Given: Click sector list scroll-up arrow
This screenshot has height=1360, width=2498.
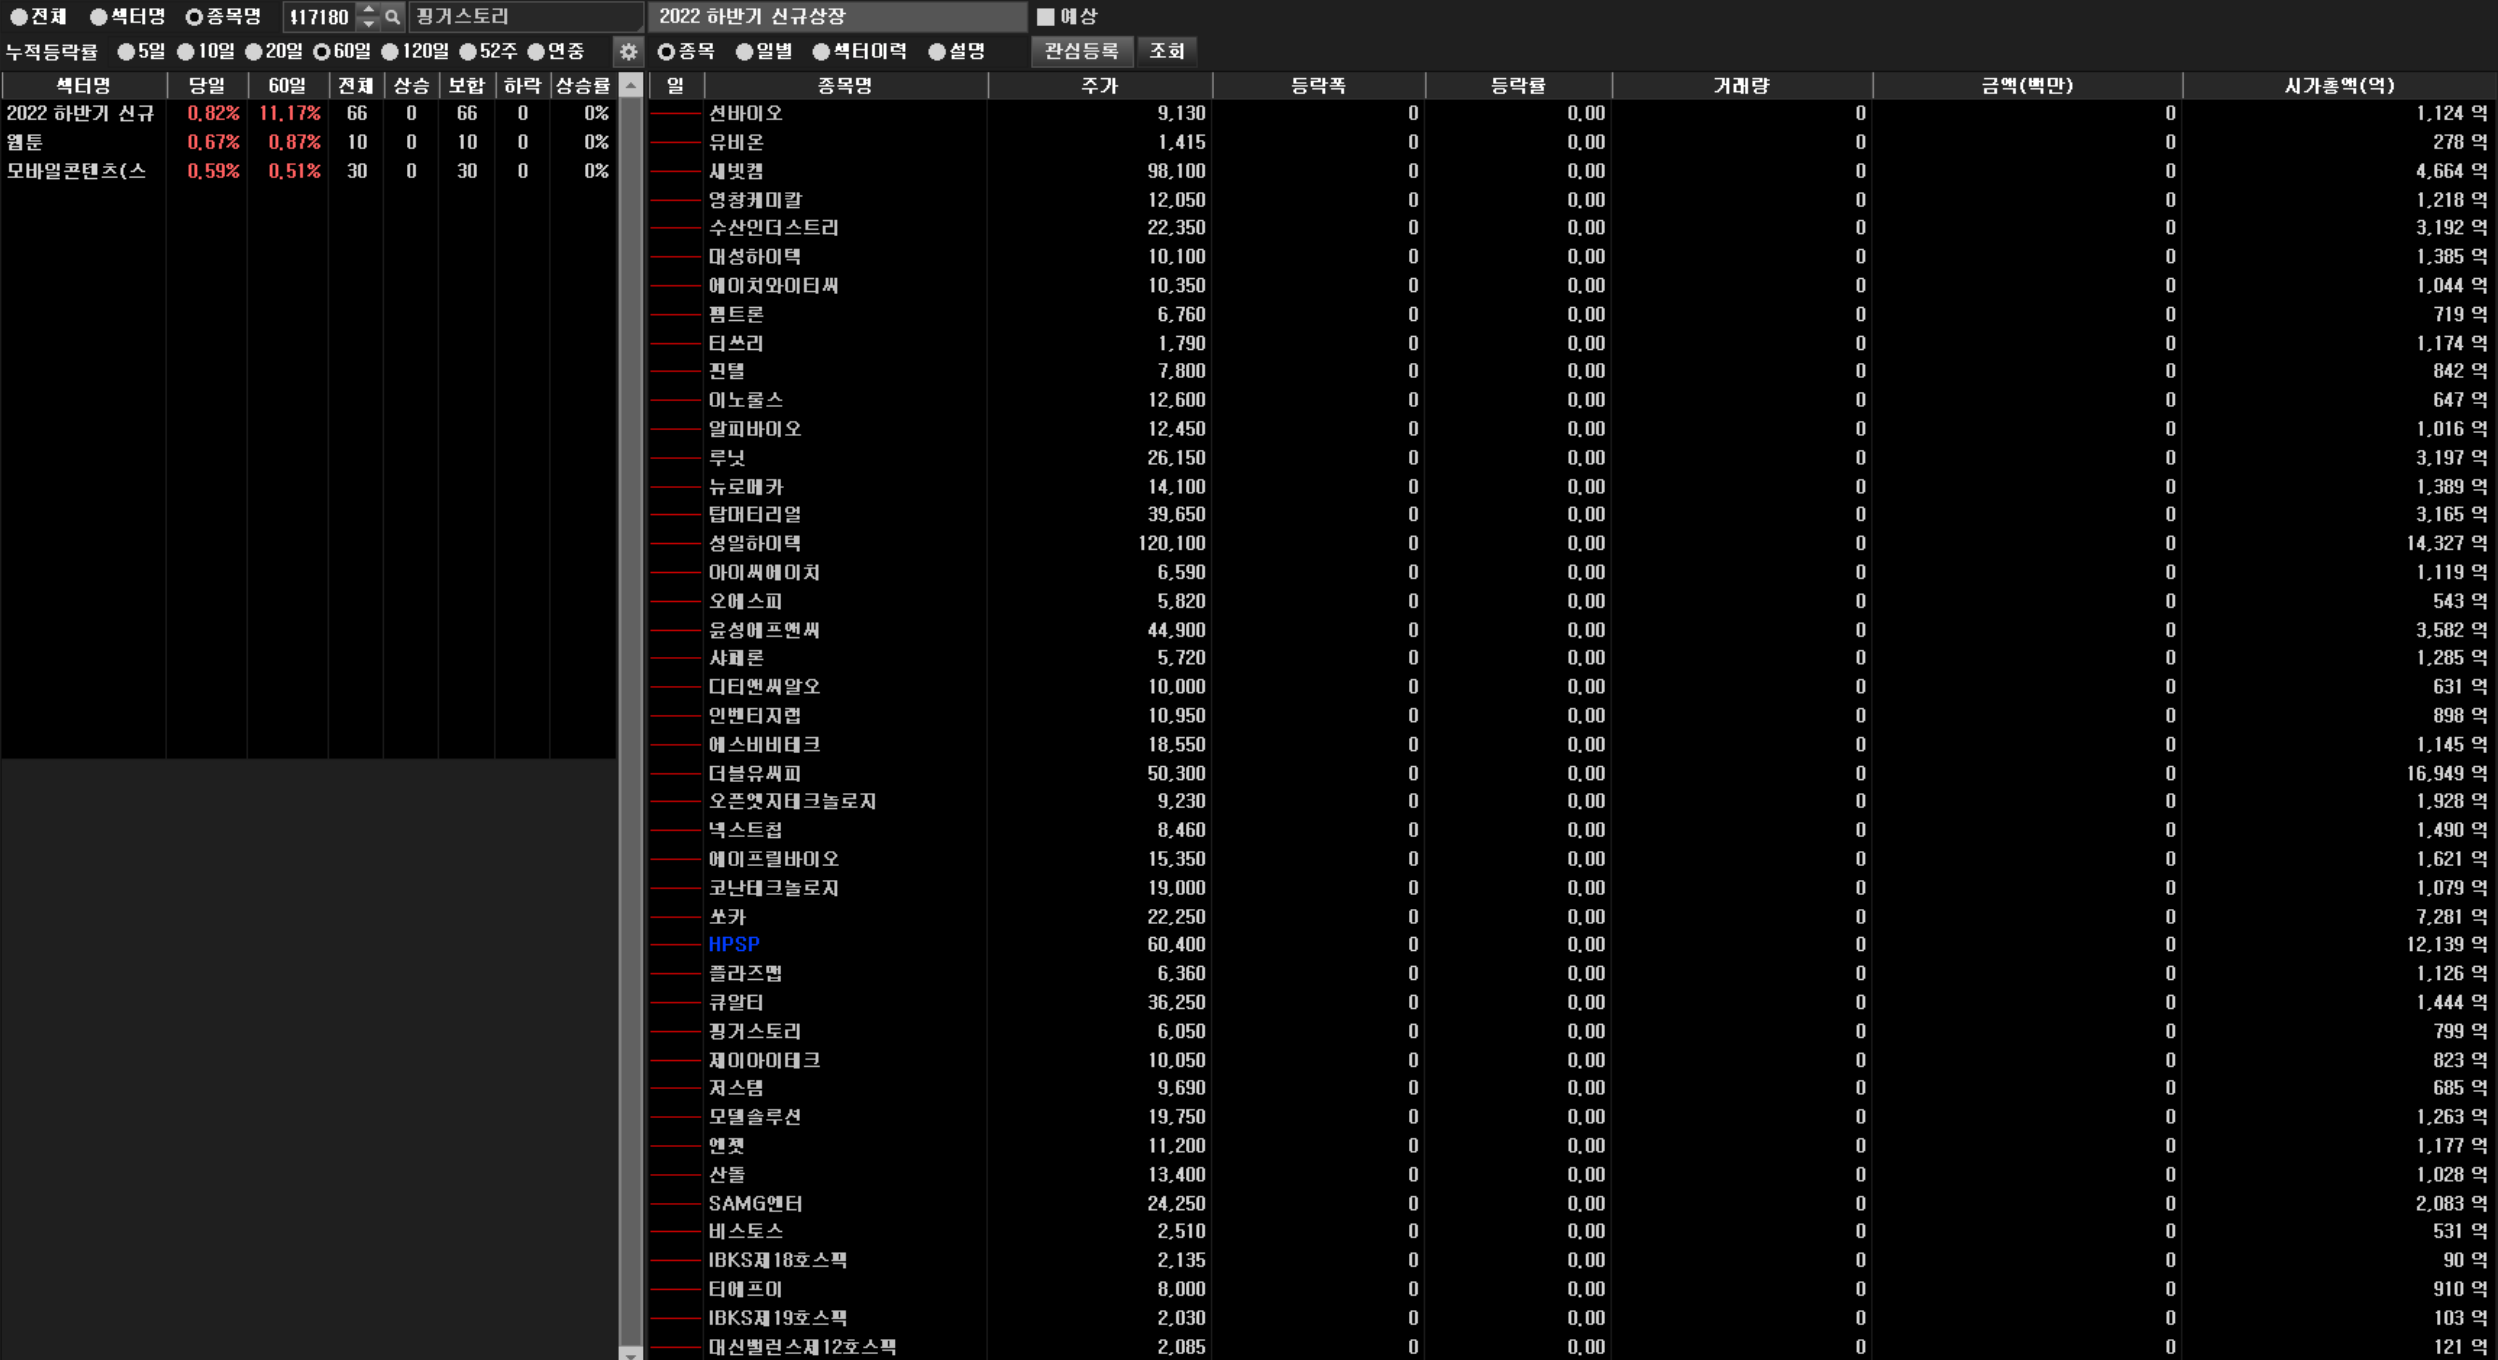Looking at the screenshot, I should coord(630,86).
